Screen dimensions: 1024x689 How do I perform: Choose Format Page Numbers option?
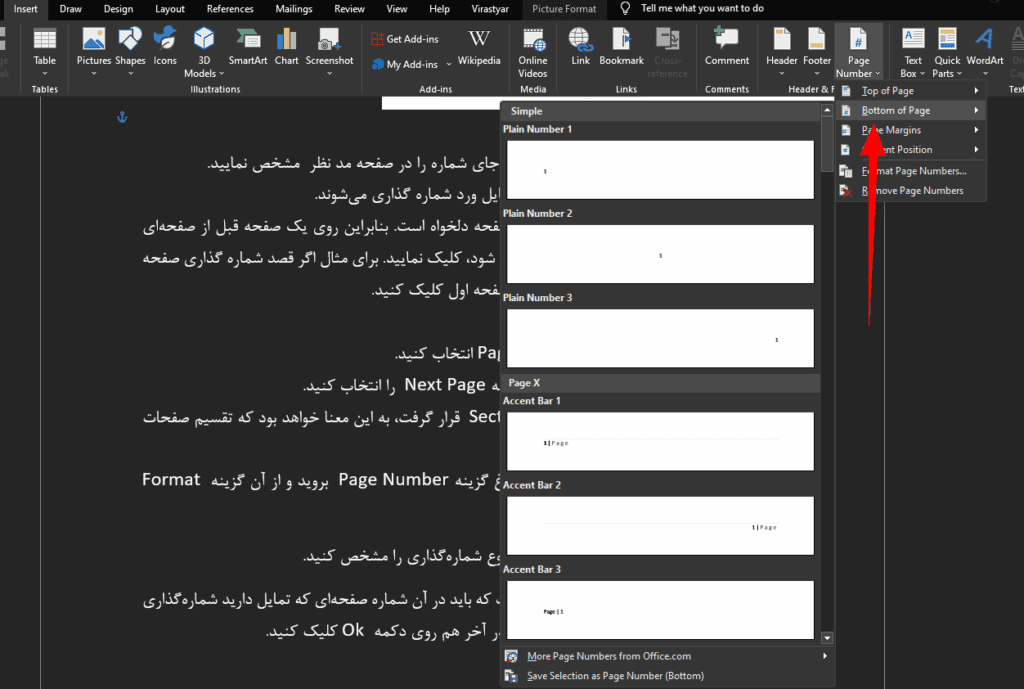[913, 171]
